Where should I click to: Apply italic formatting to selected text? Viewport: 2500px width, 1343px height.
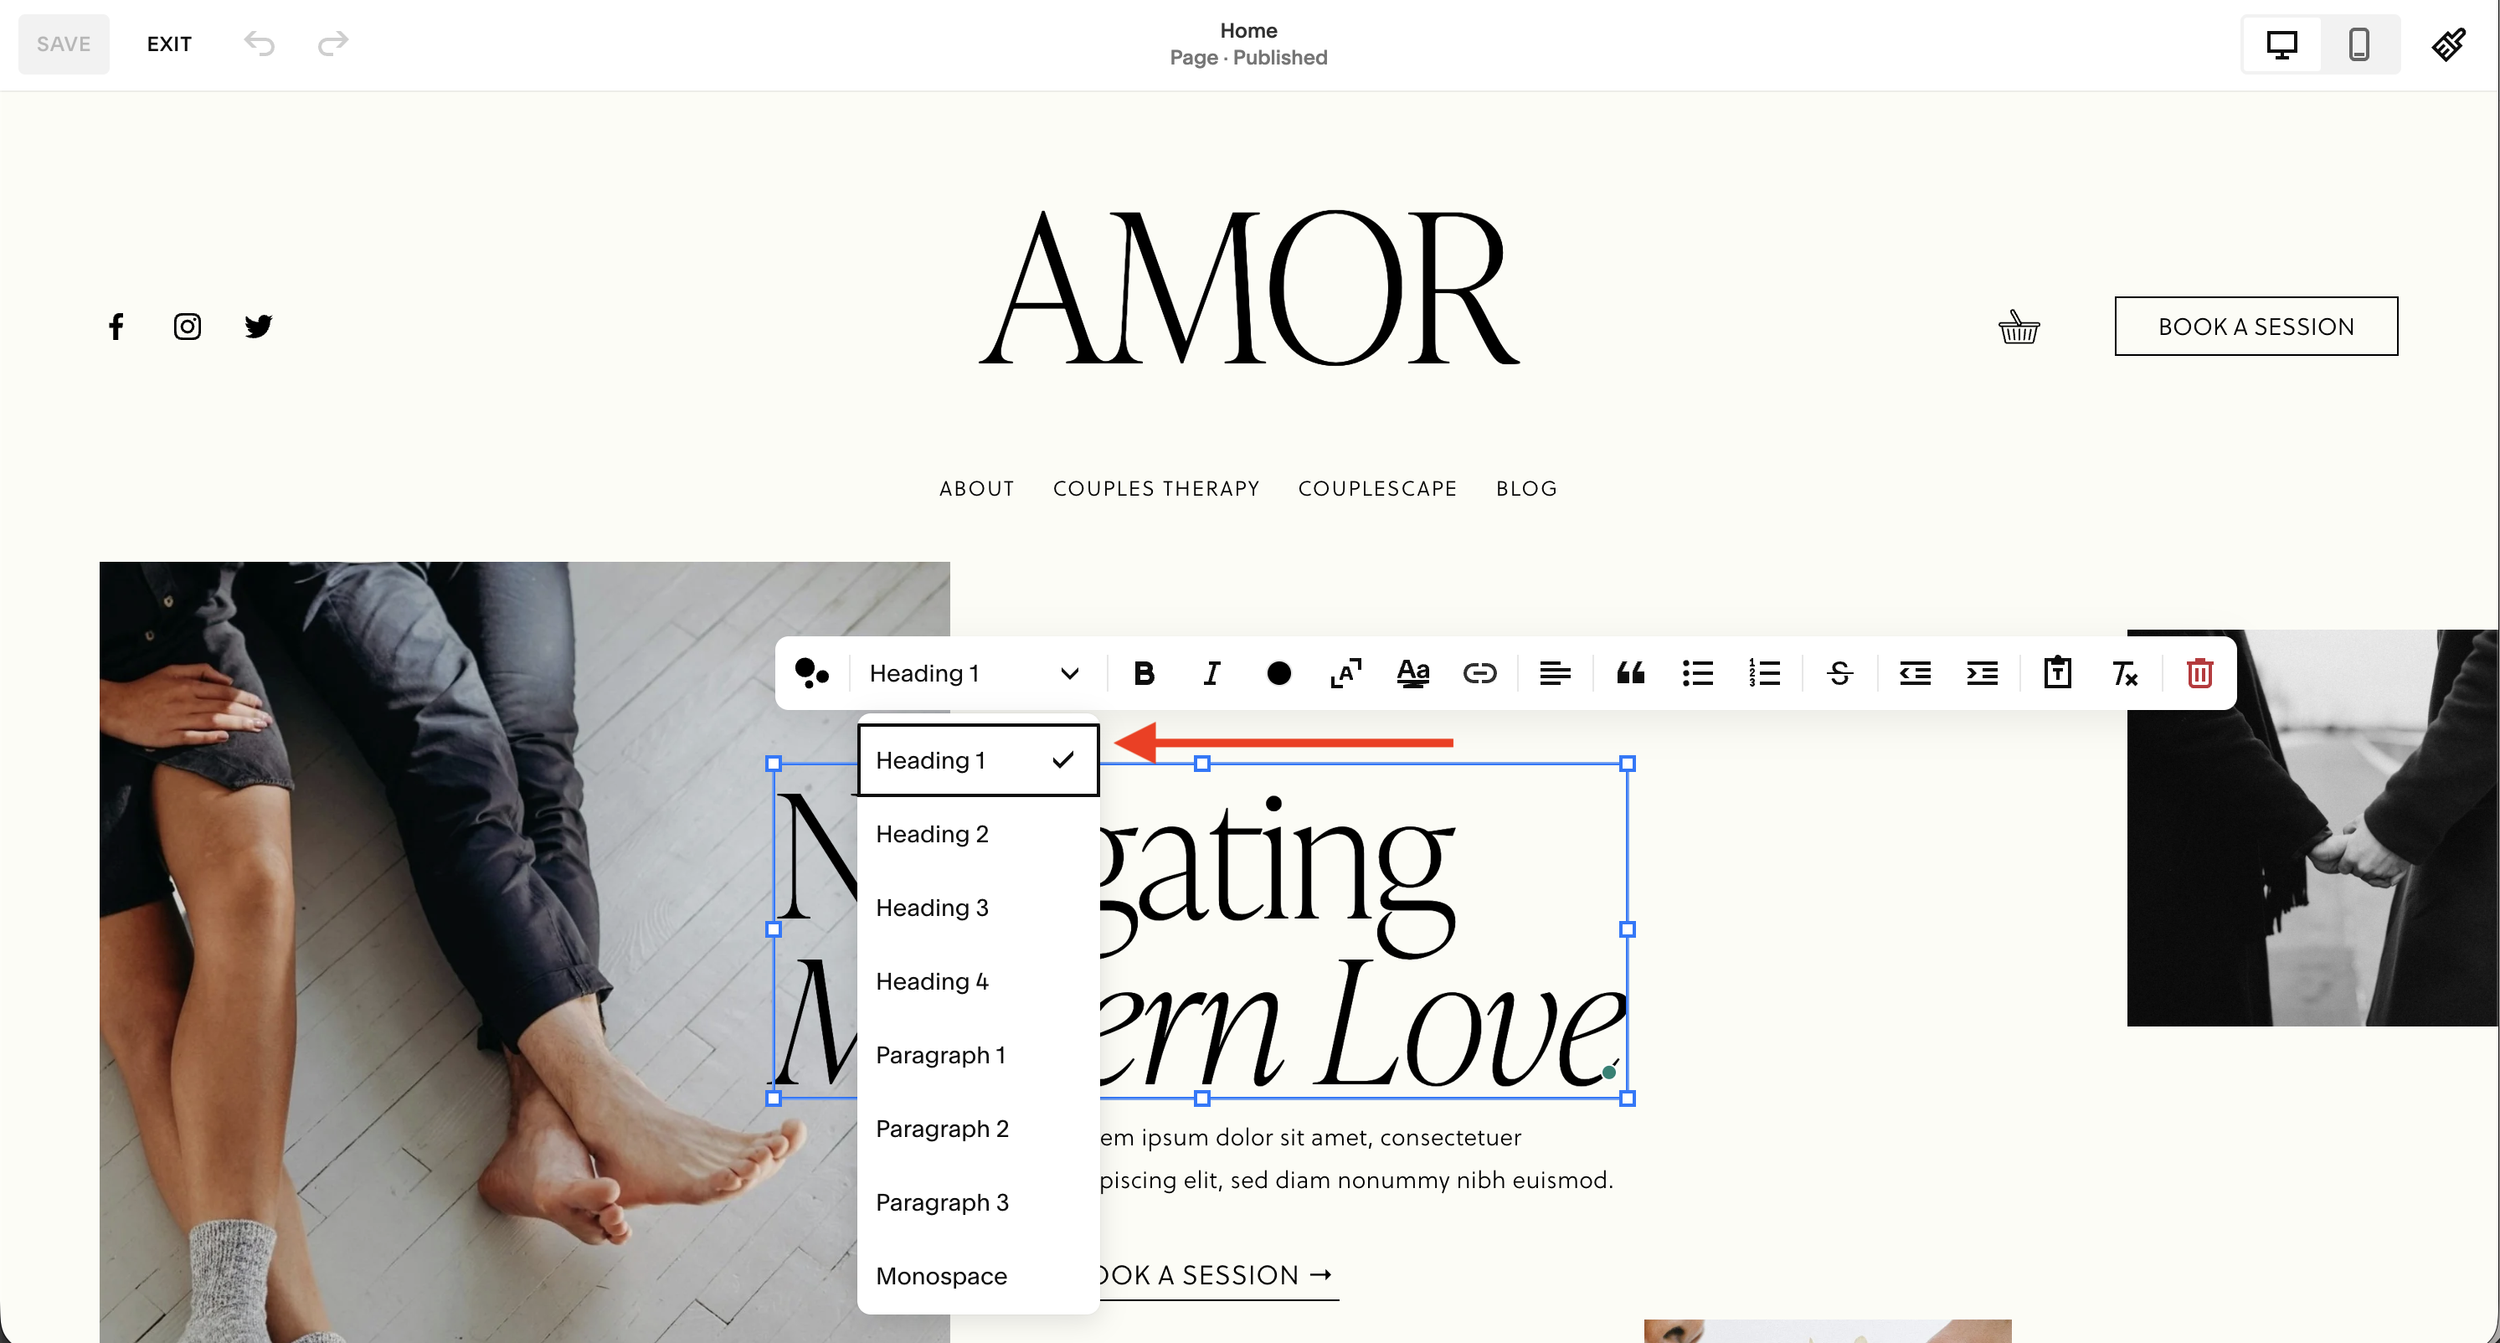coord(1211,673)
